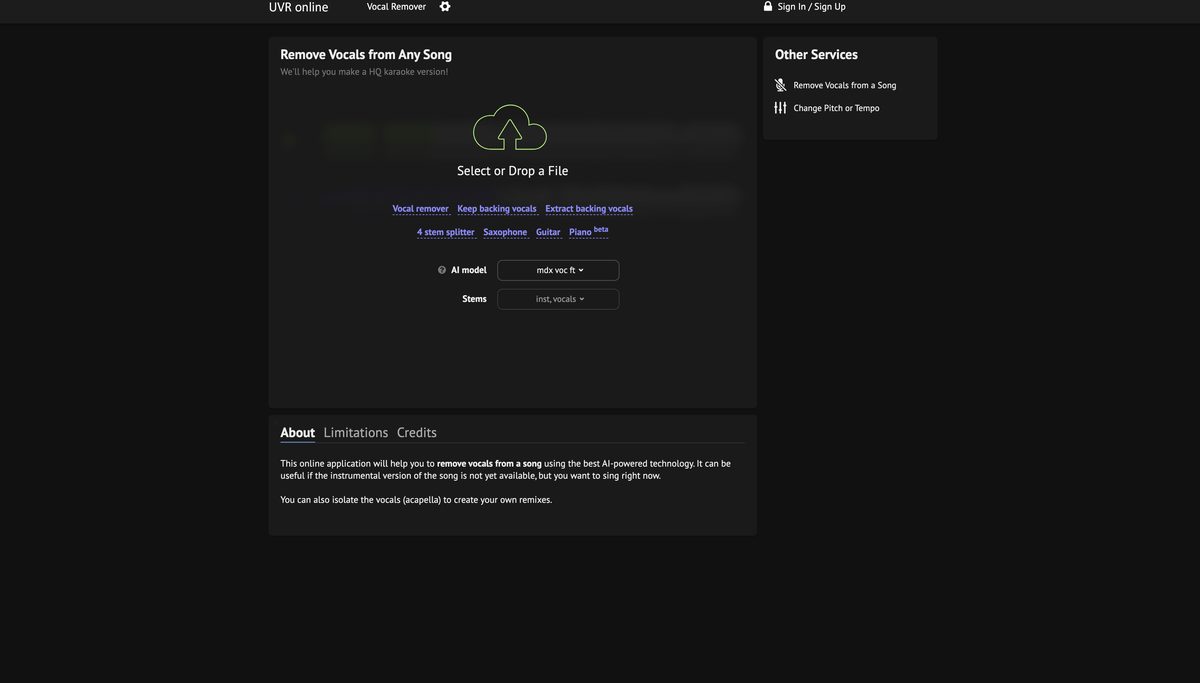Select the About tab
Viewport: 1200px width, 683px height.
297,433
